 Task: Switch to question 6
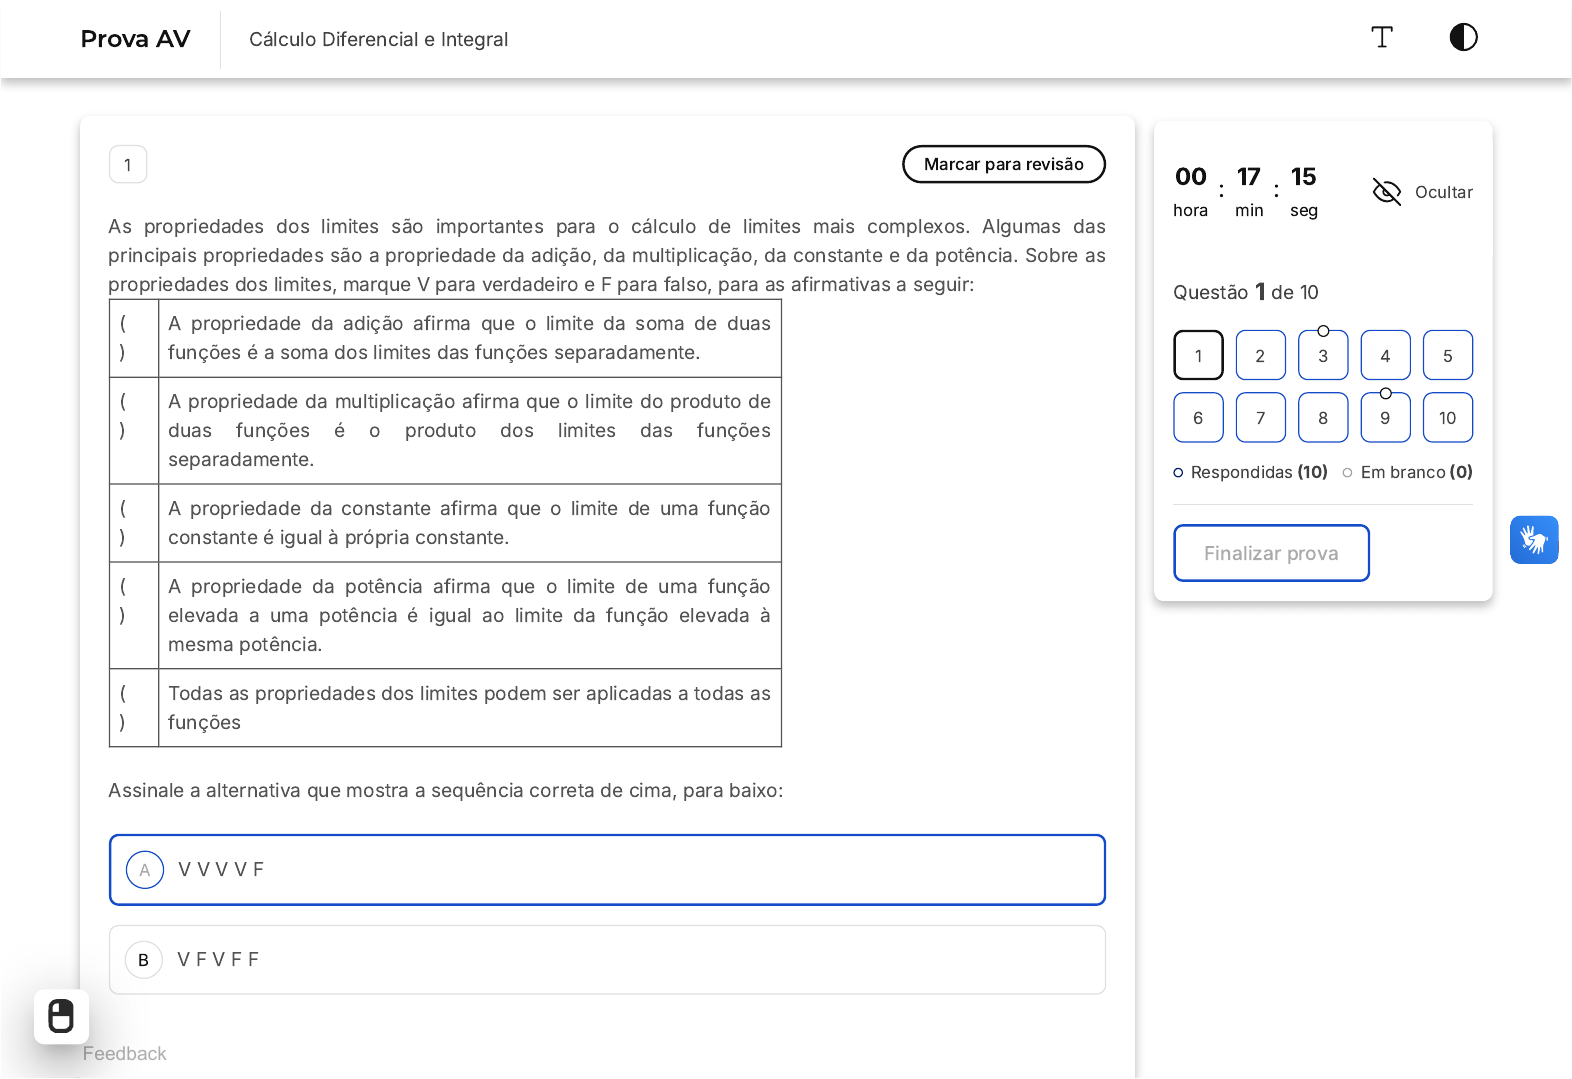1198,418
